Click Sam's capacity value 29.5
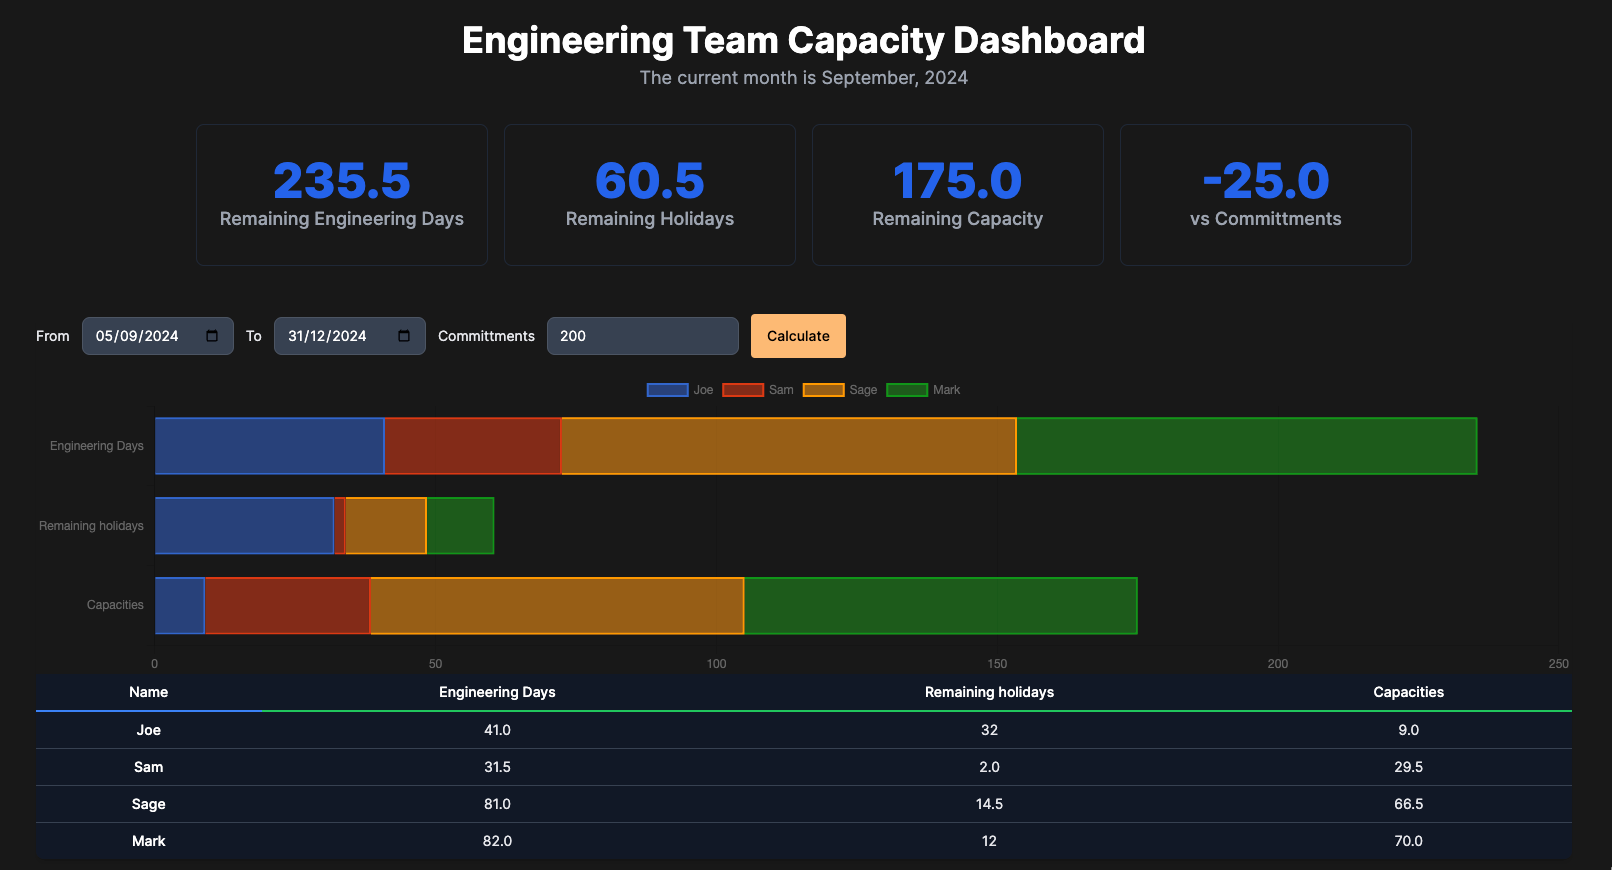Screen dimensions: 1612x870 pos(1408,767)
